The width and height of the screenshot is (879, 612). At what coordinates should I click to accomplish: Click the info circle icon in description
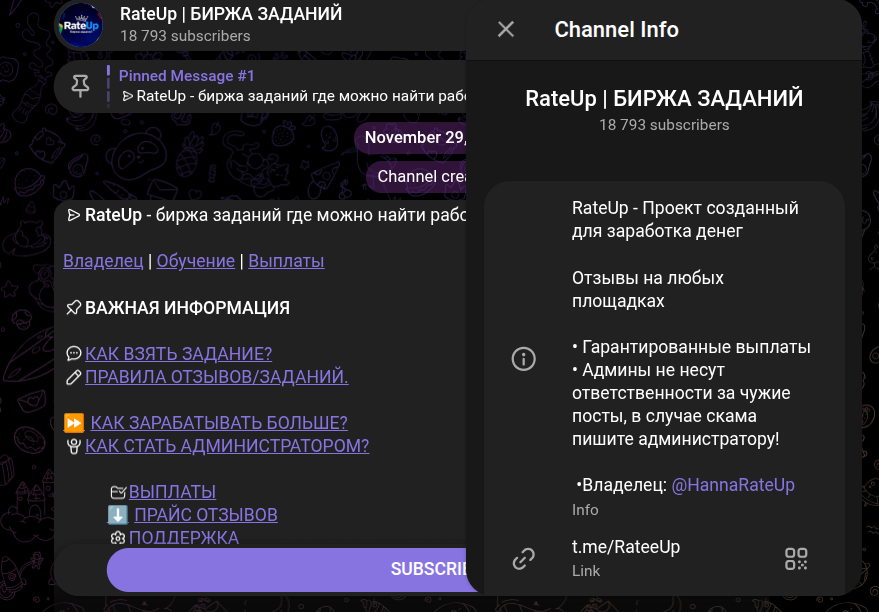point(524,359)
